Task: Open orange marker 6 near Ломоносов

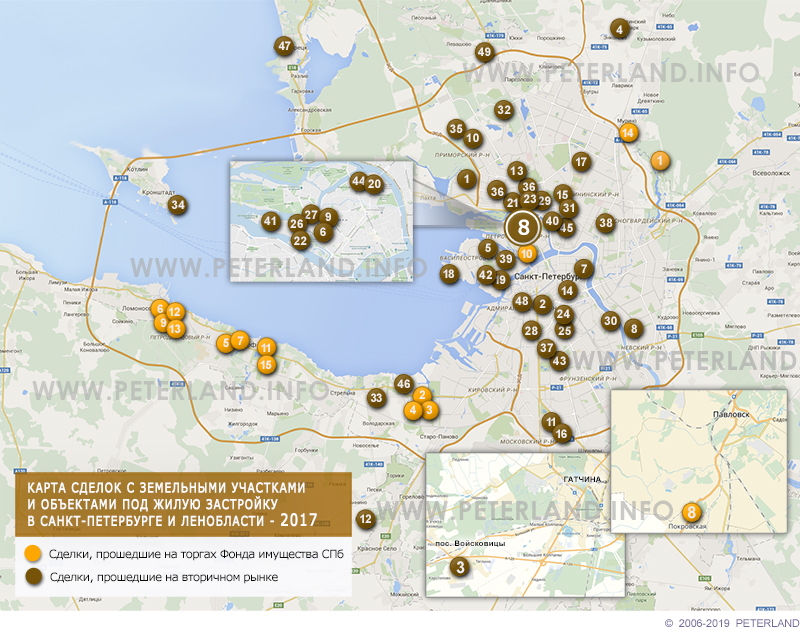Action: [160, 308]
